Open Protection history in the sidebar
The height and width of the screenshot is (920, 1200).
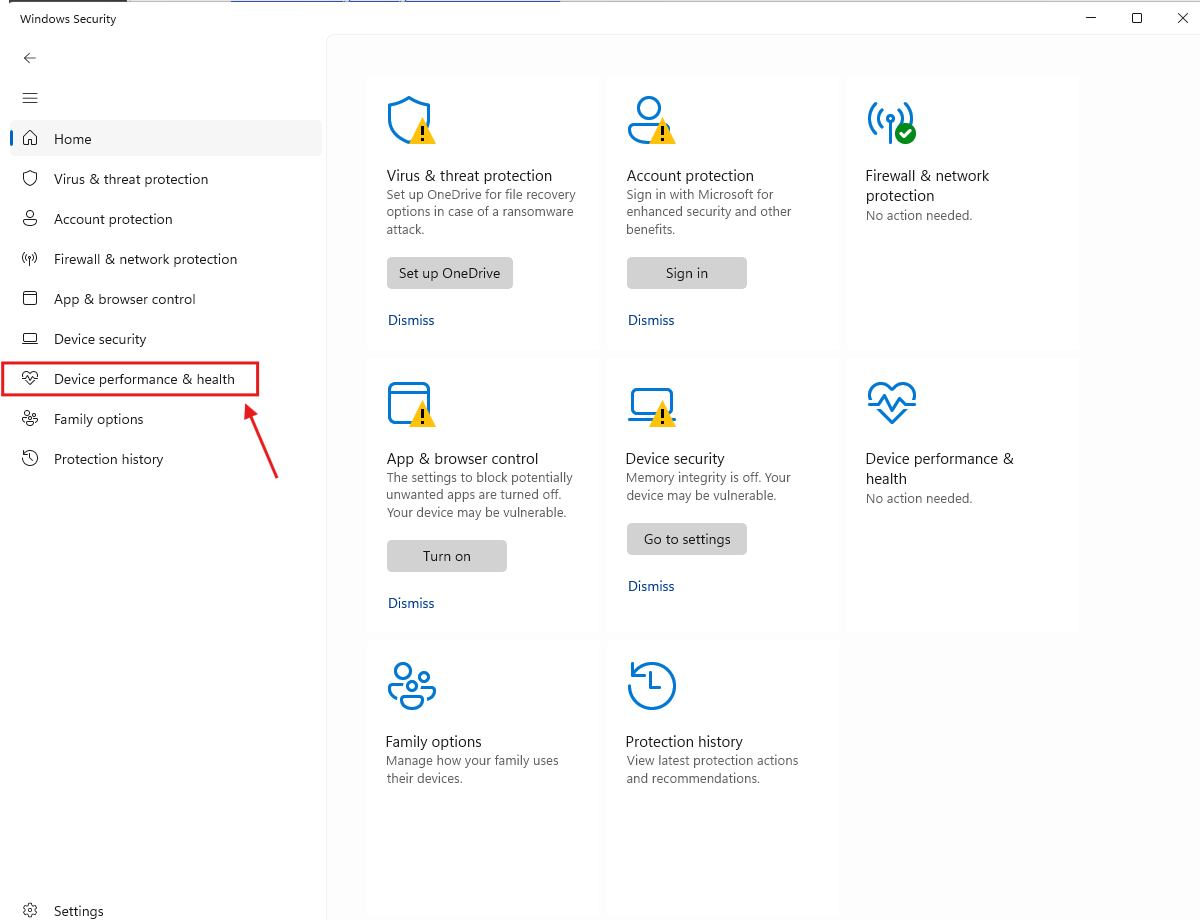pos(108,459)
